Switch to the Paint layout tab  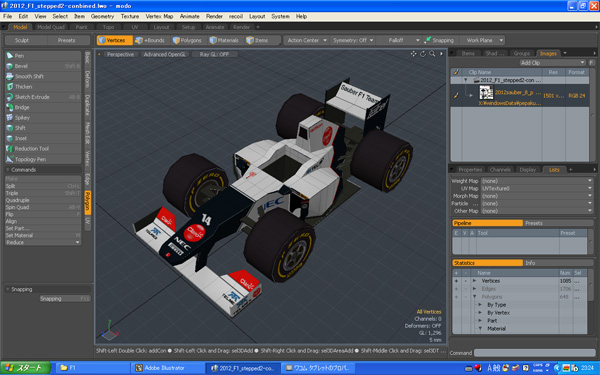82,27
